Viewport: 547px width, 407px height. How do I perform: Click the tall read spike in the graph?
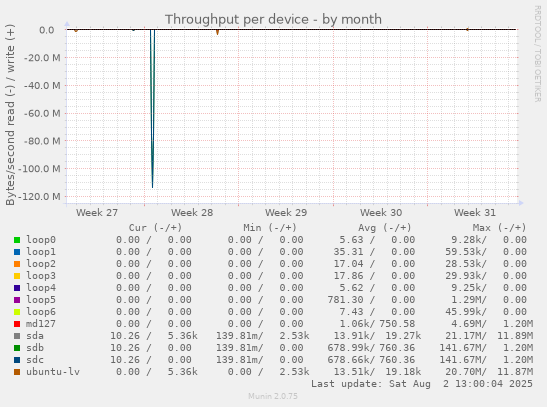(x=152, y=108)
